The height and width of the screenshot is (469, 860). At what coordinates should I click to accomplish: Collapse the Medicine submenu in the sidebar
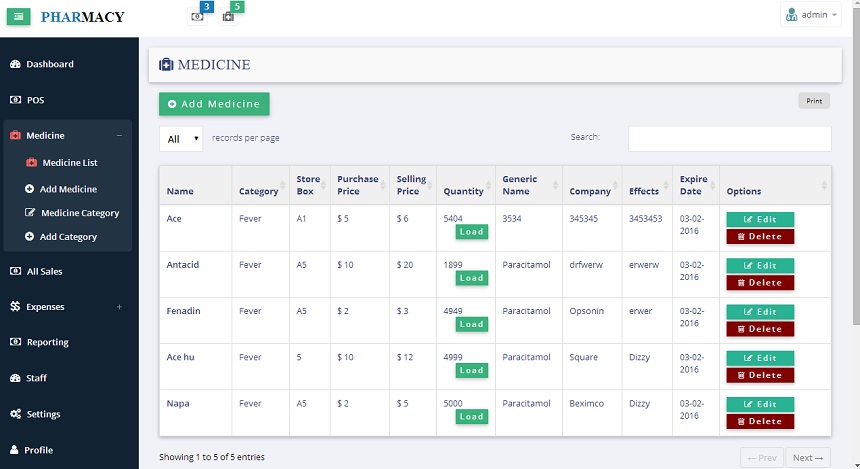pyautogui.click(x=119, y=135)
